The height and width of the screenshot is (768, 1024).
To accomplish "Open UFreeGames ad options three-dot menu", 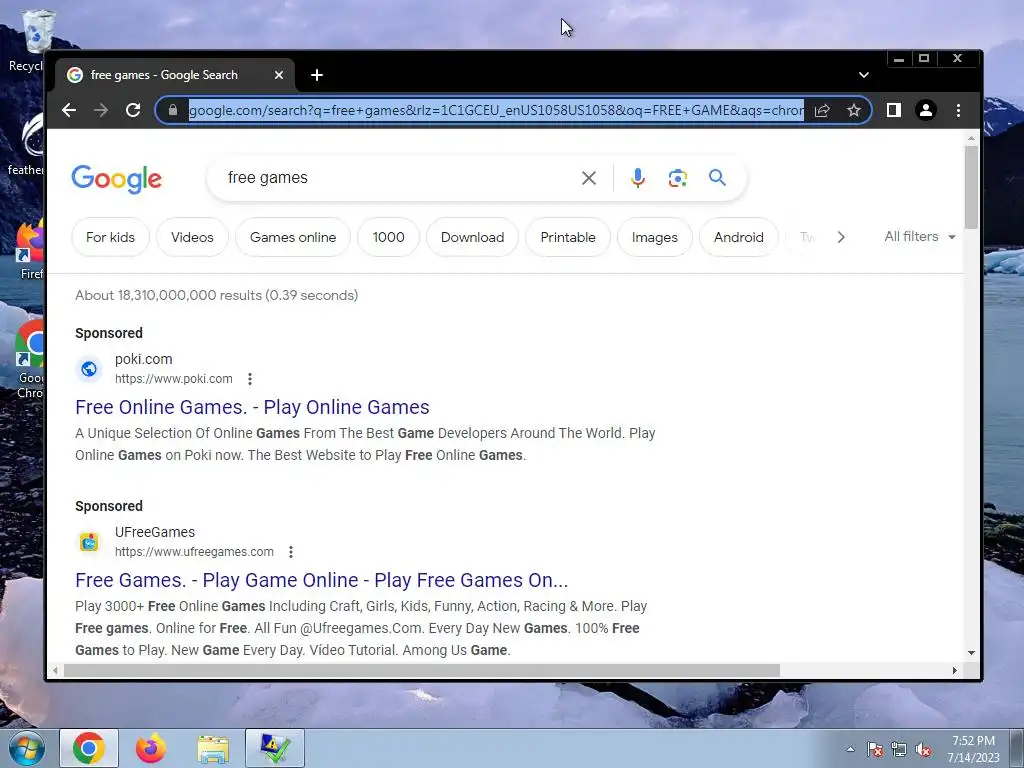I will tap(291, 552).
